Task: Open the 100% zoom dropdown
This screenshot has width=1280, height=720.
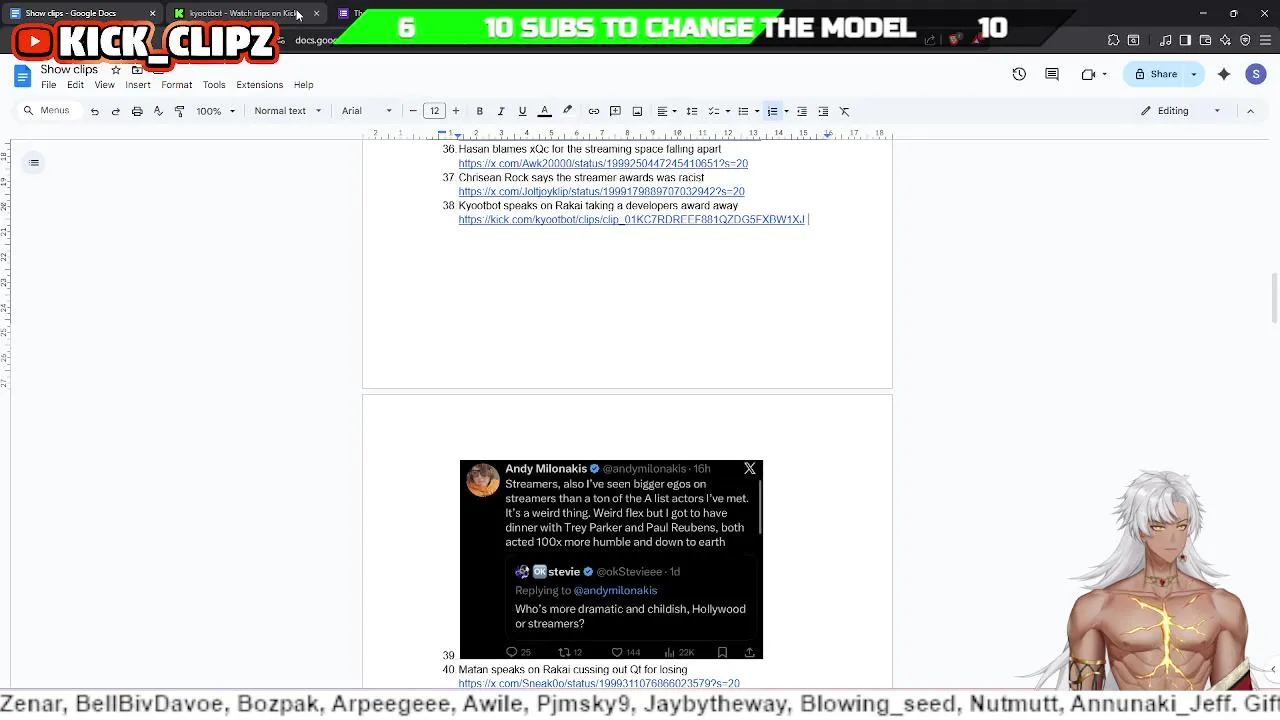Action: pos(216,111)
